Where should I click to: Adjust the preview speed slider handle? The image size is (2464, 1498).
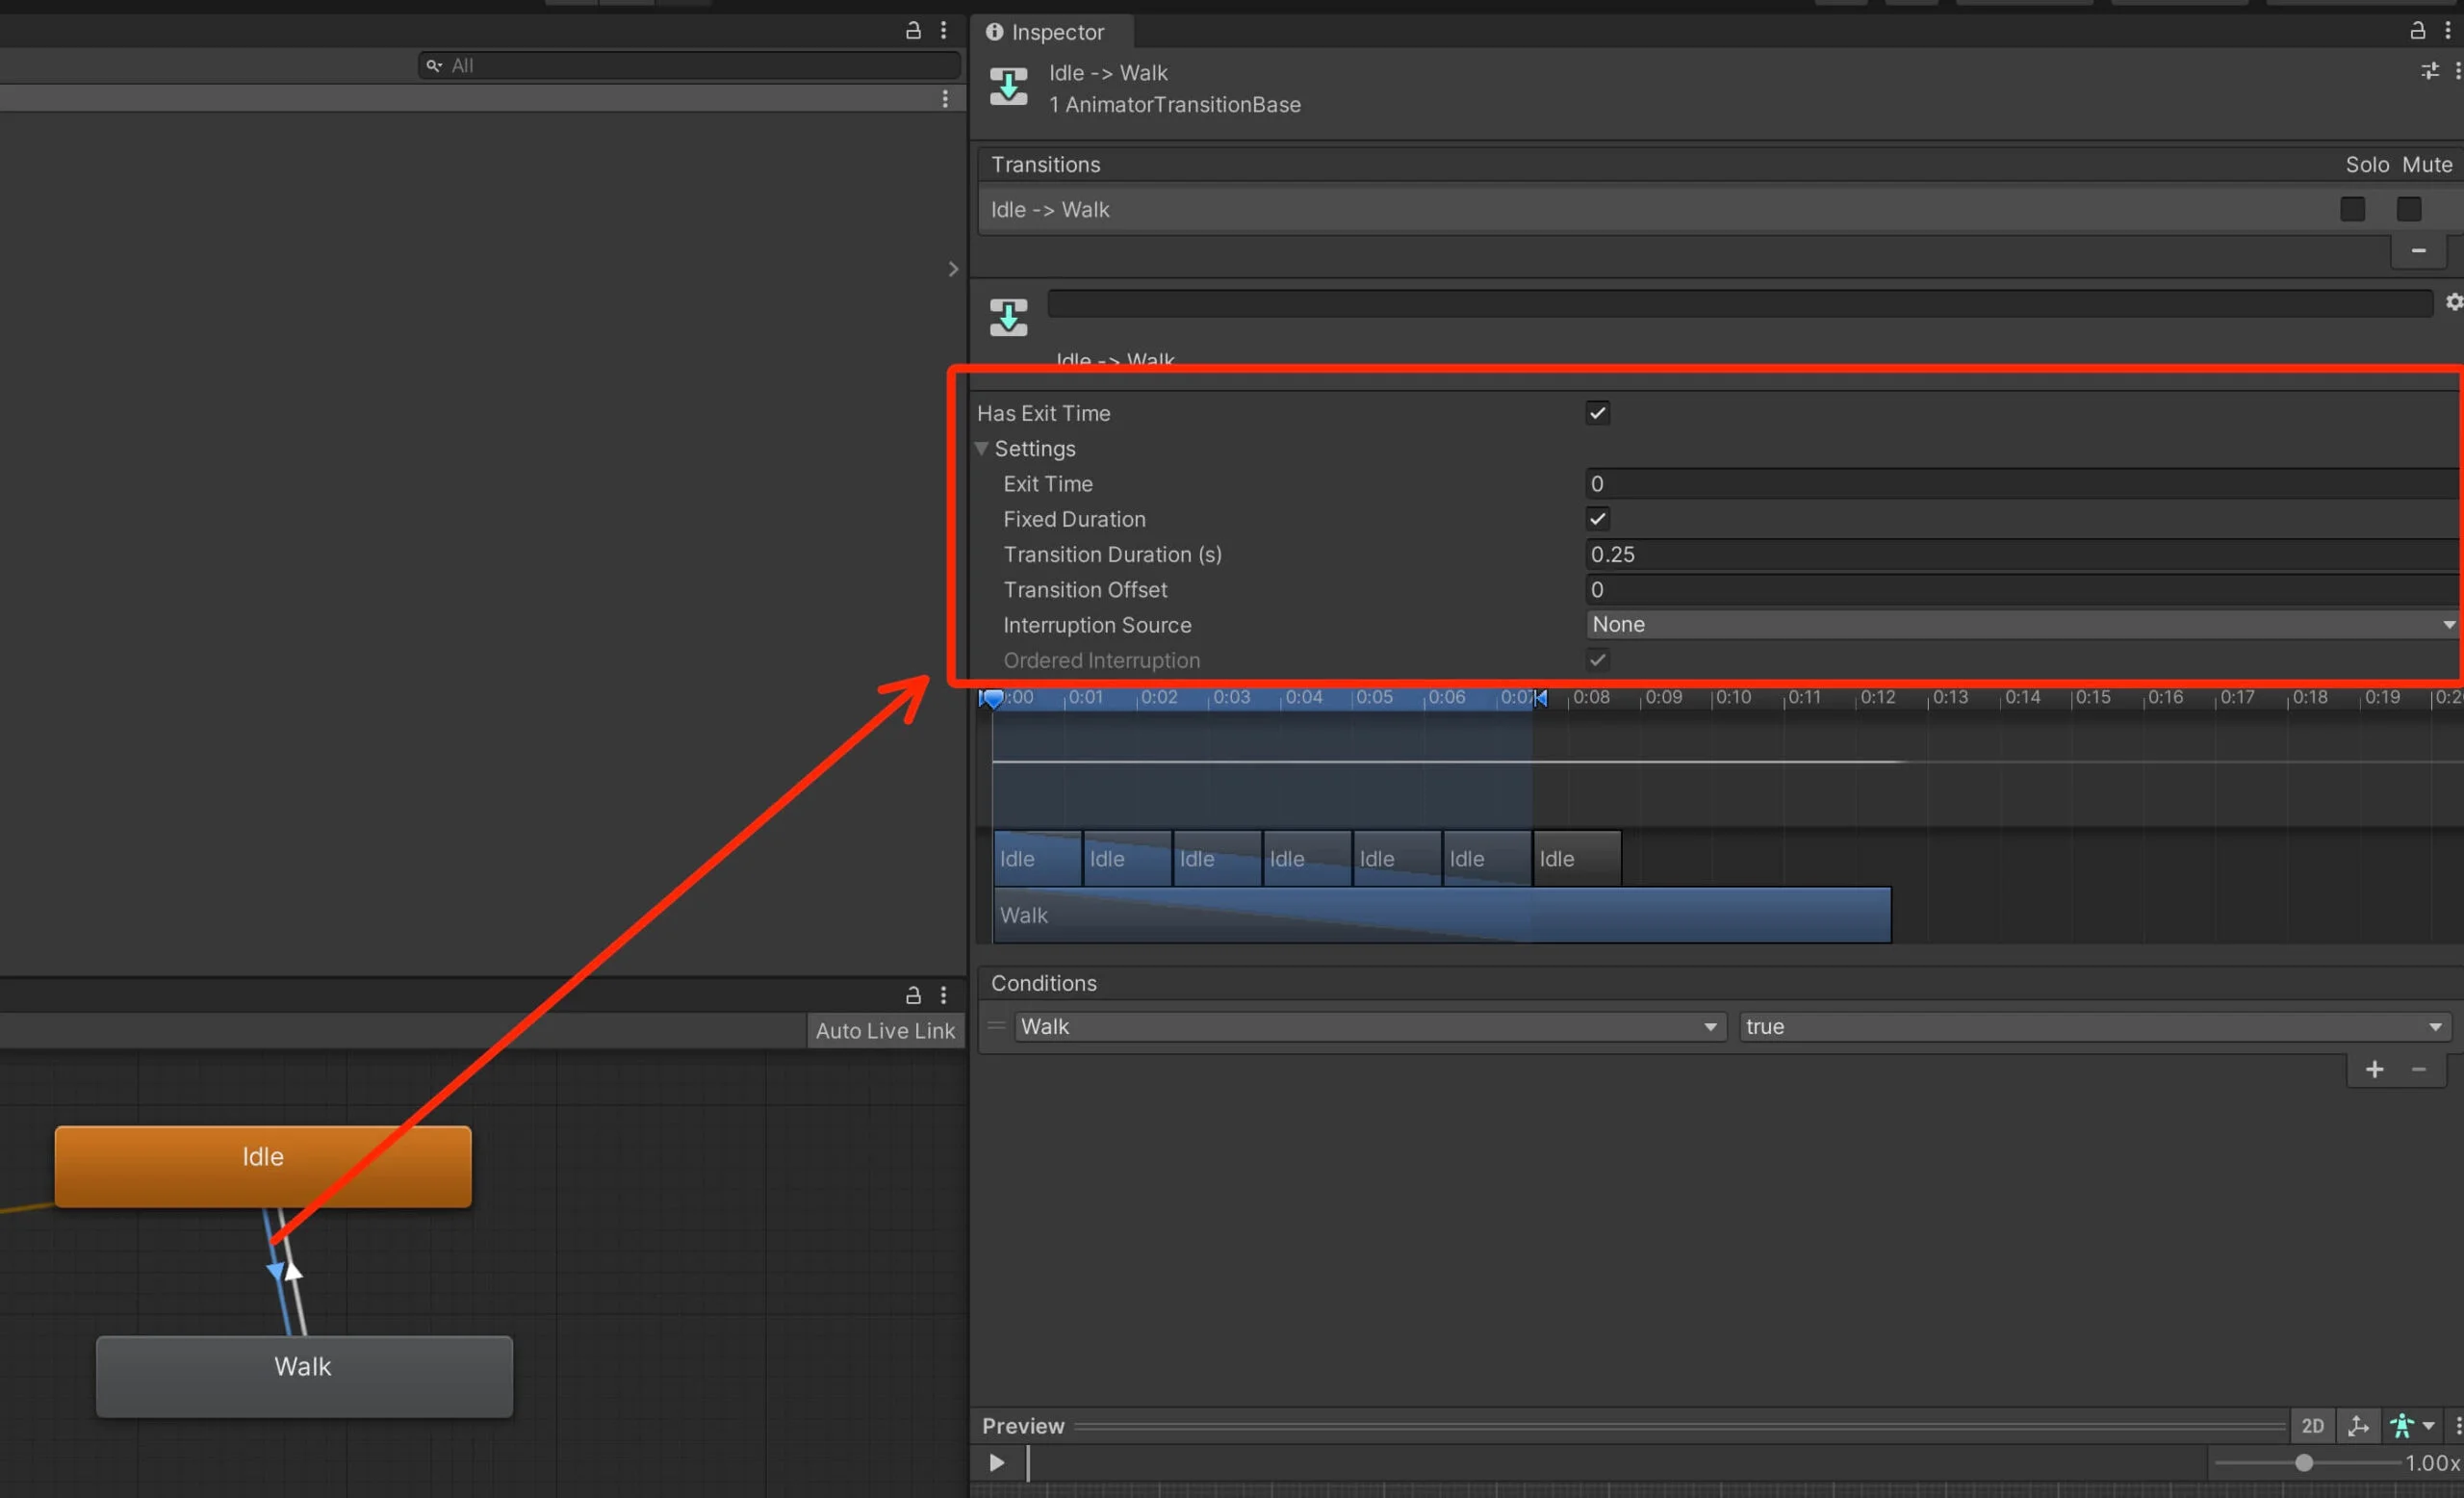tap(2303, 1463)
